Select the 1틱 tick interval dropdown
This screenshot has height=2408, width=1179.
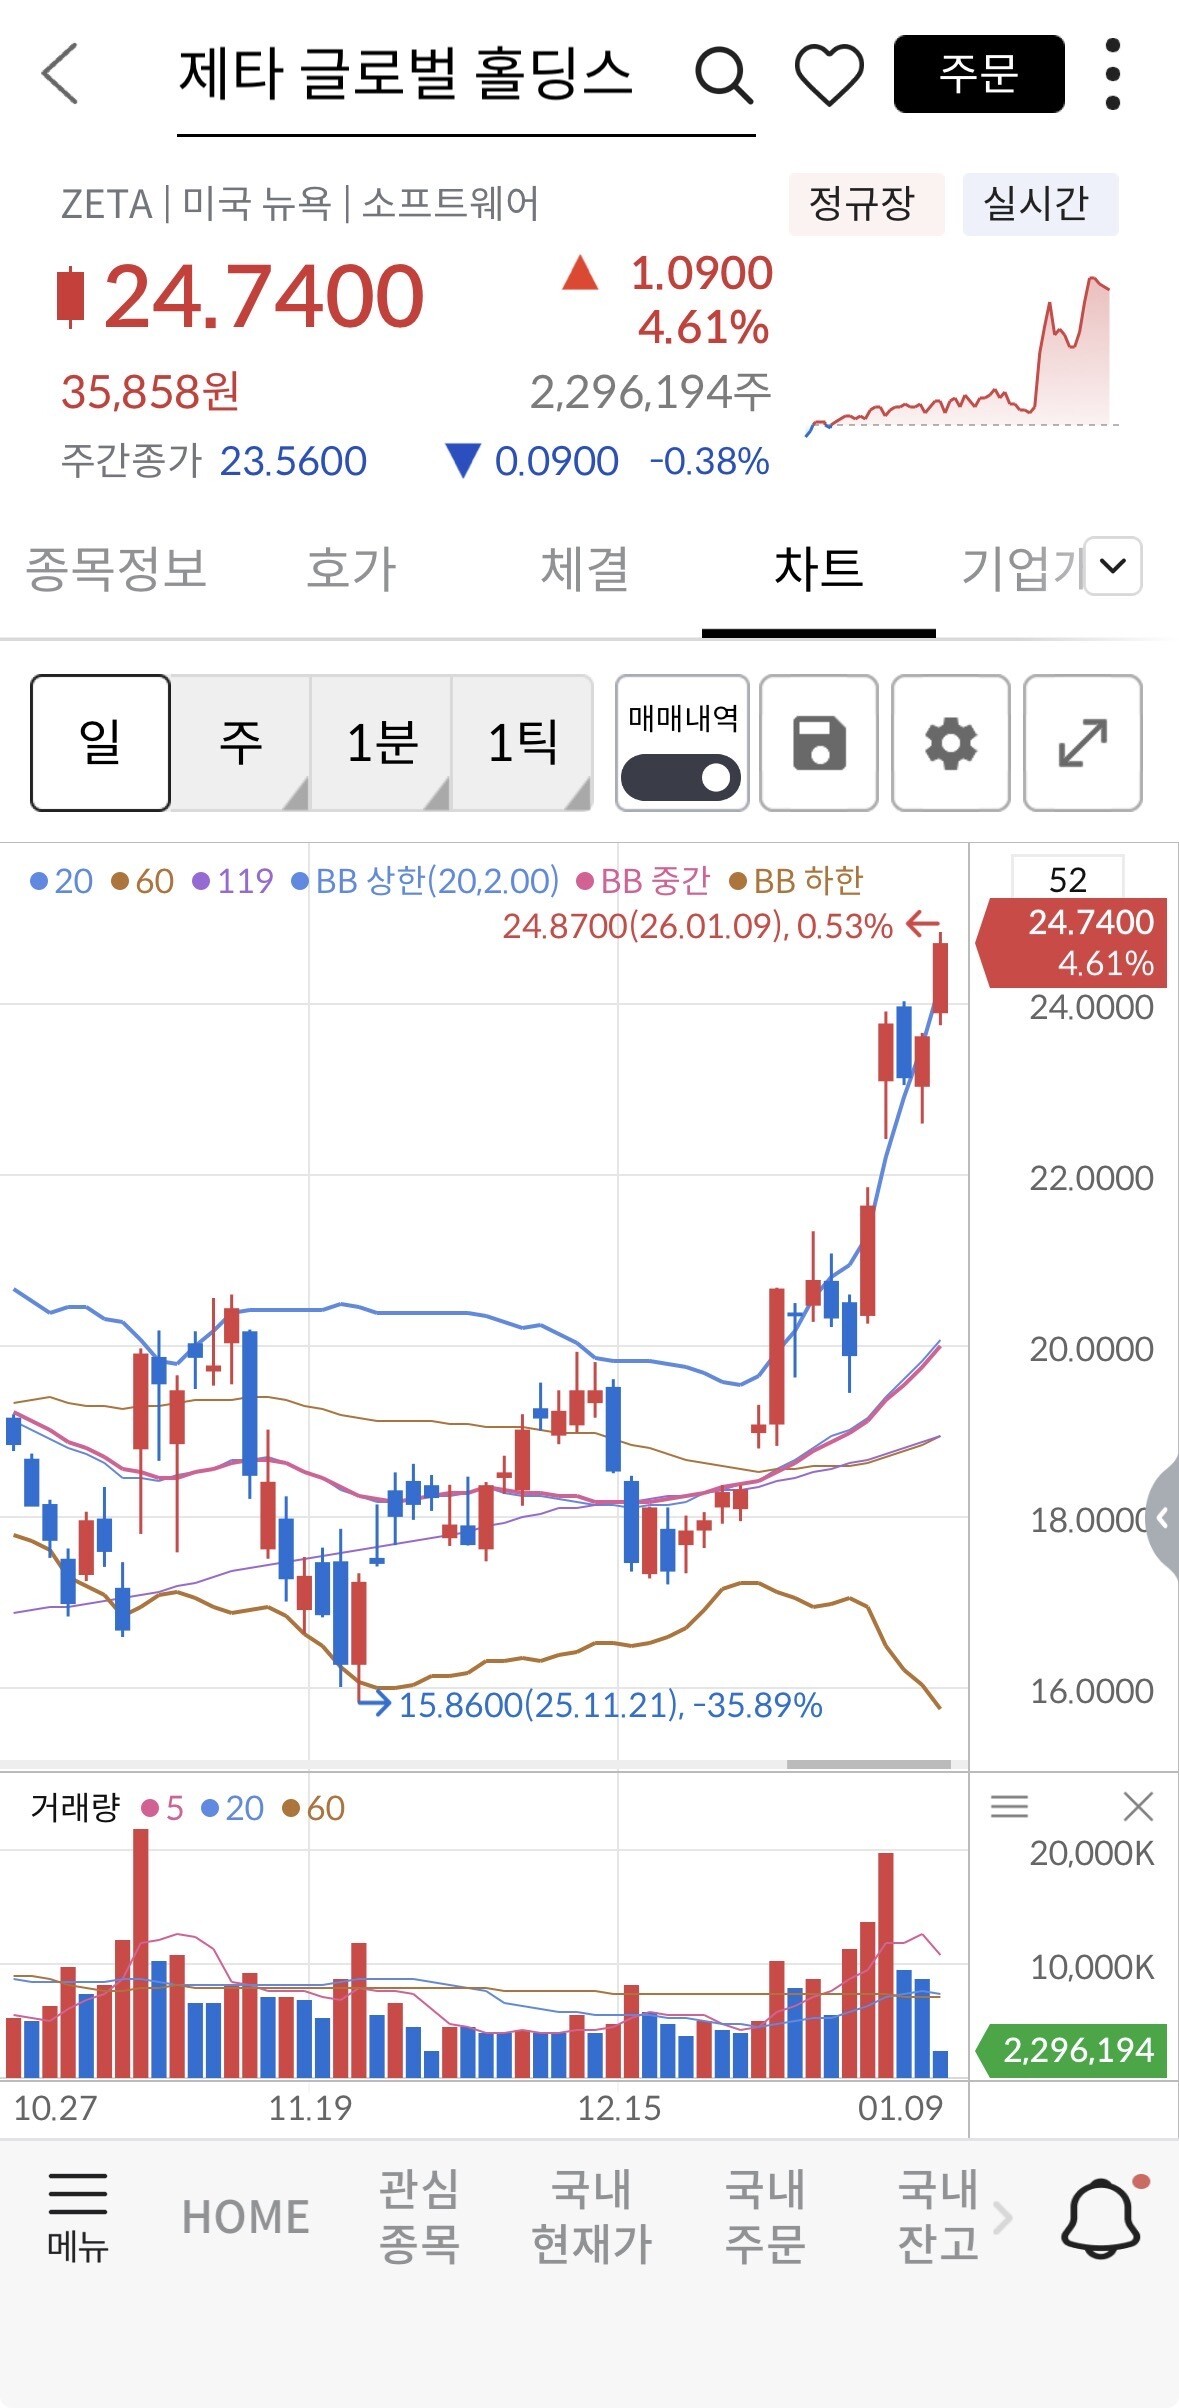(522, 742)
